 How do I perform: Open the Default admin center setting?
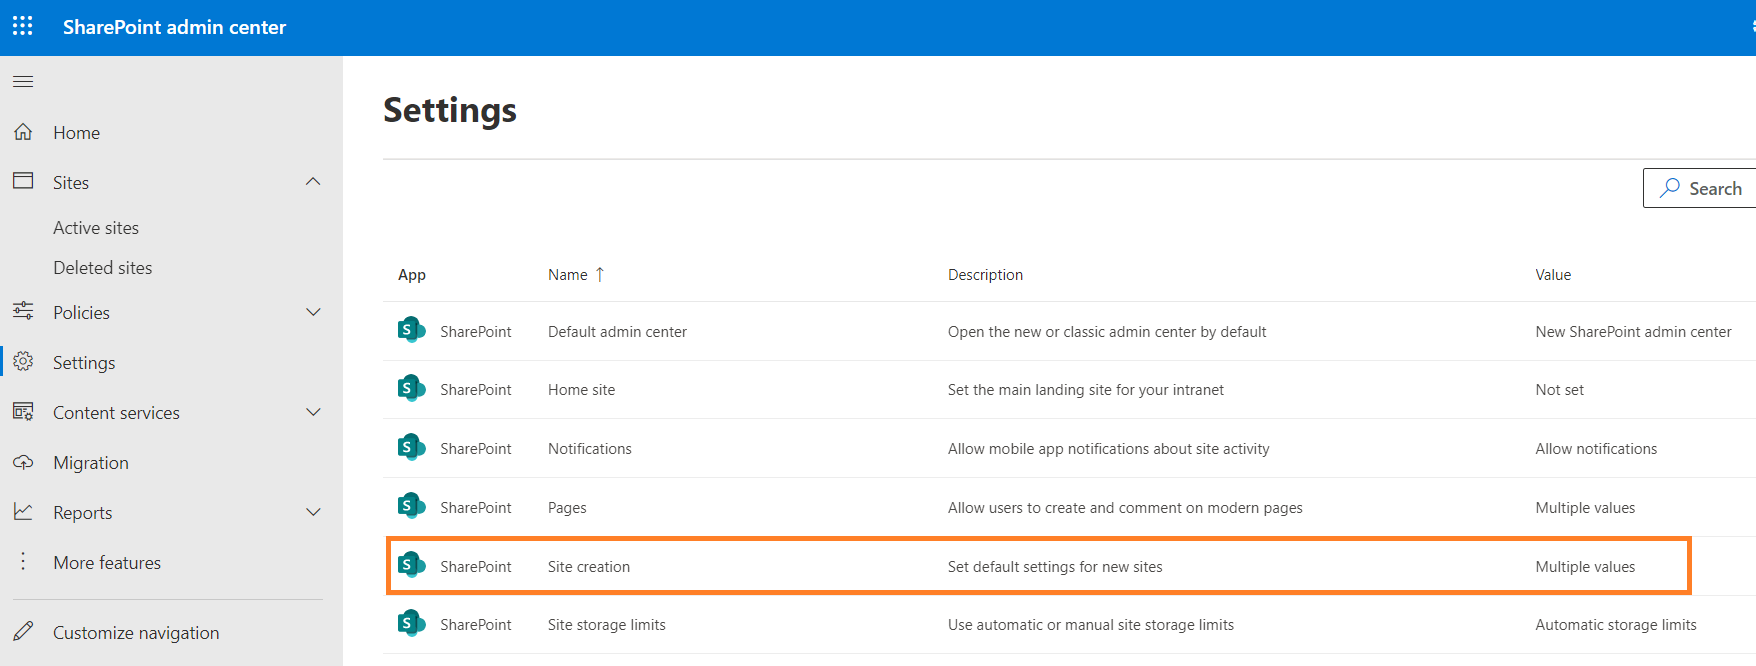tap(617, 331)
